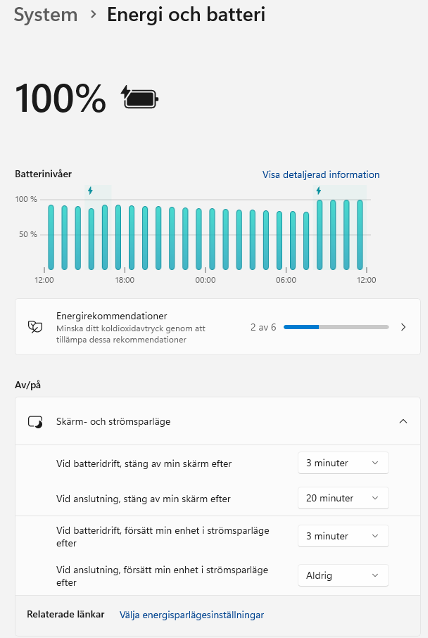Click the last battery bar before the right 12:00

[360, 235]
